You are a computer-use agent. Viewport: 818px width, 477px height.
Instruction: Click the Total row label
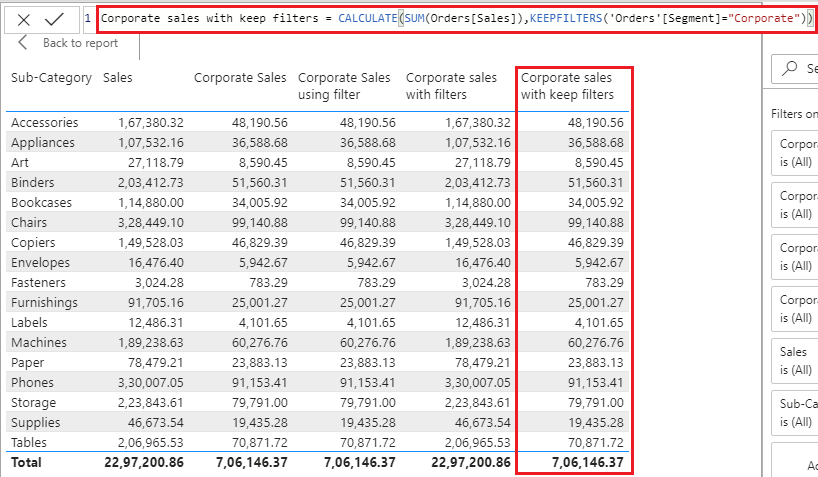pyautogui.click(x=28, y=463)
